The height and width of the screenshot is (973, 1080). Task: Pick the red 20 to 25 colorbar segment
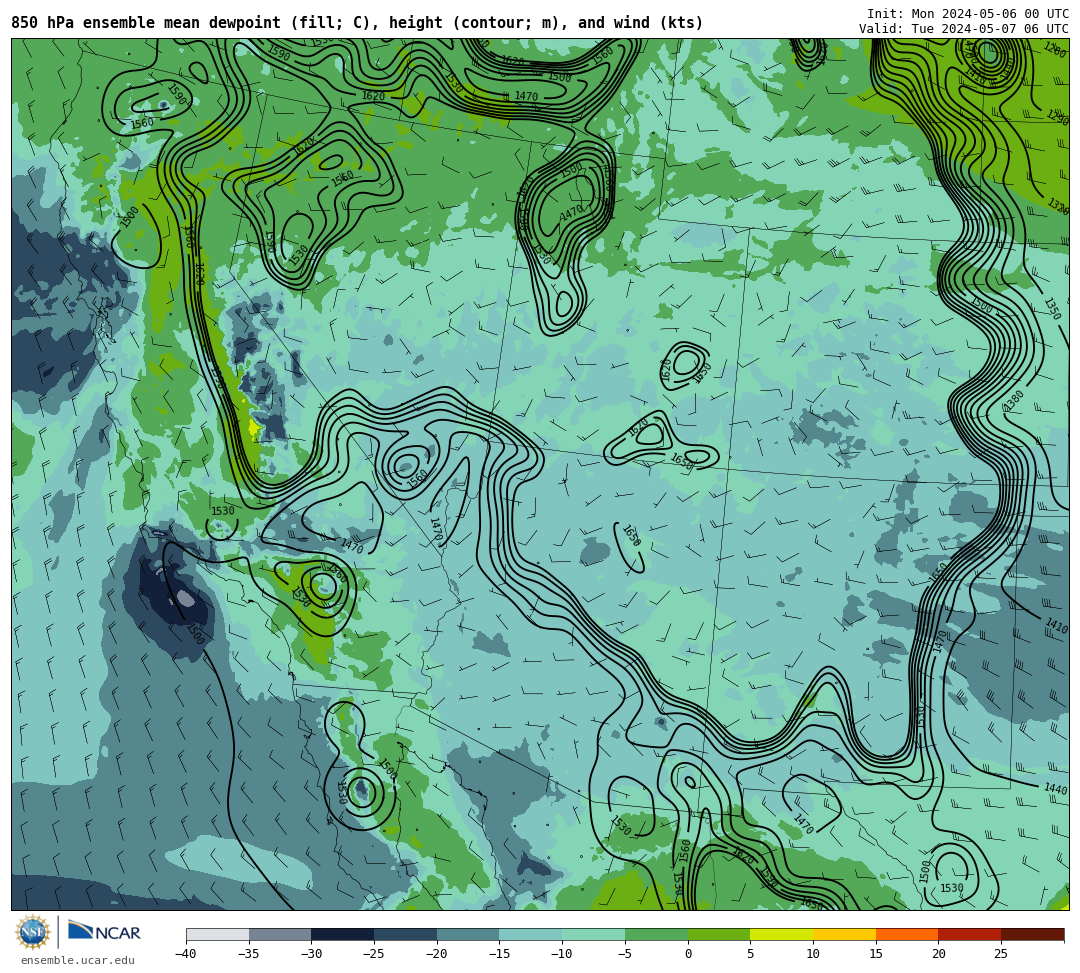tap(970, 934)
